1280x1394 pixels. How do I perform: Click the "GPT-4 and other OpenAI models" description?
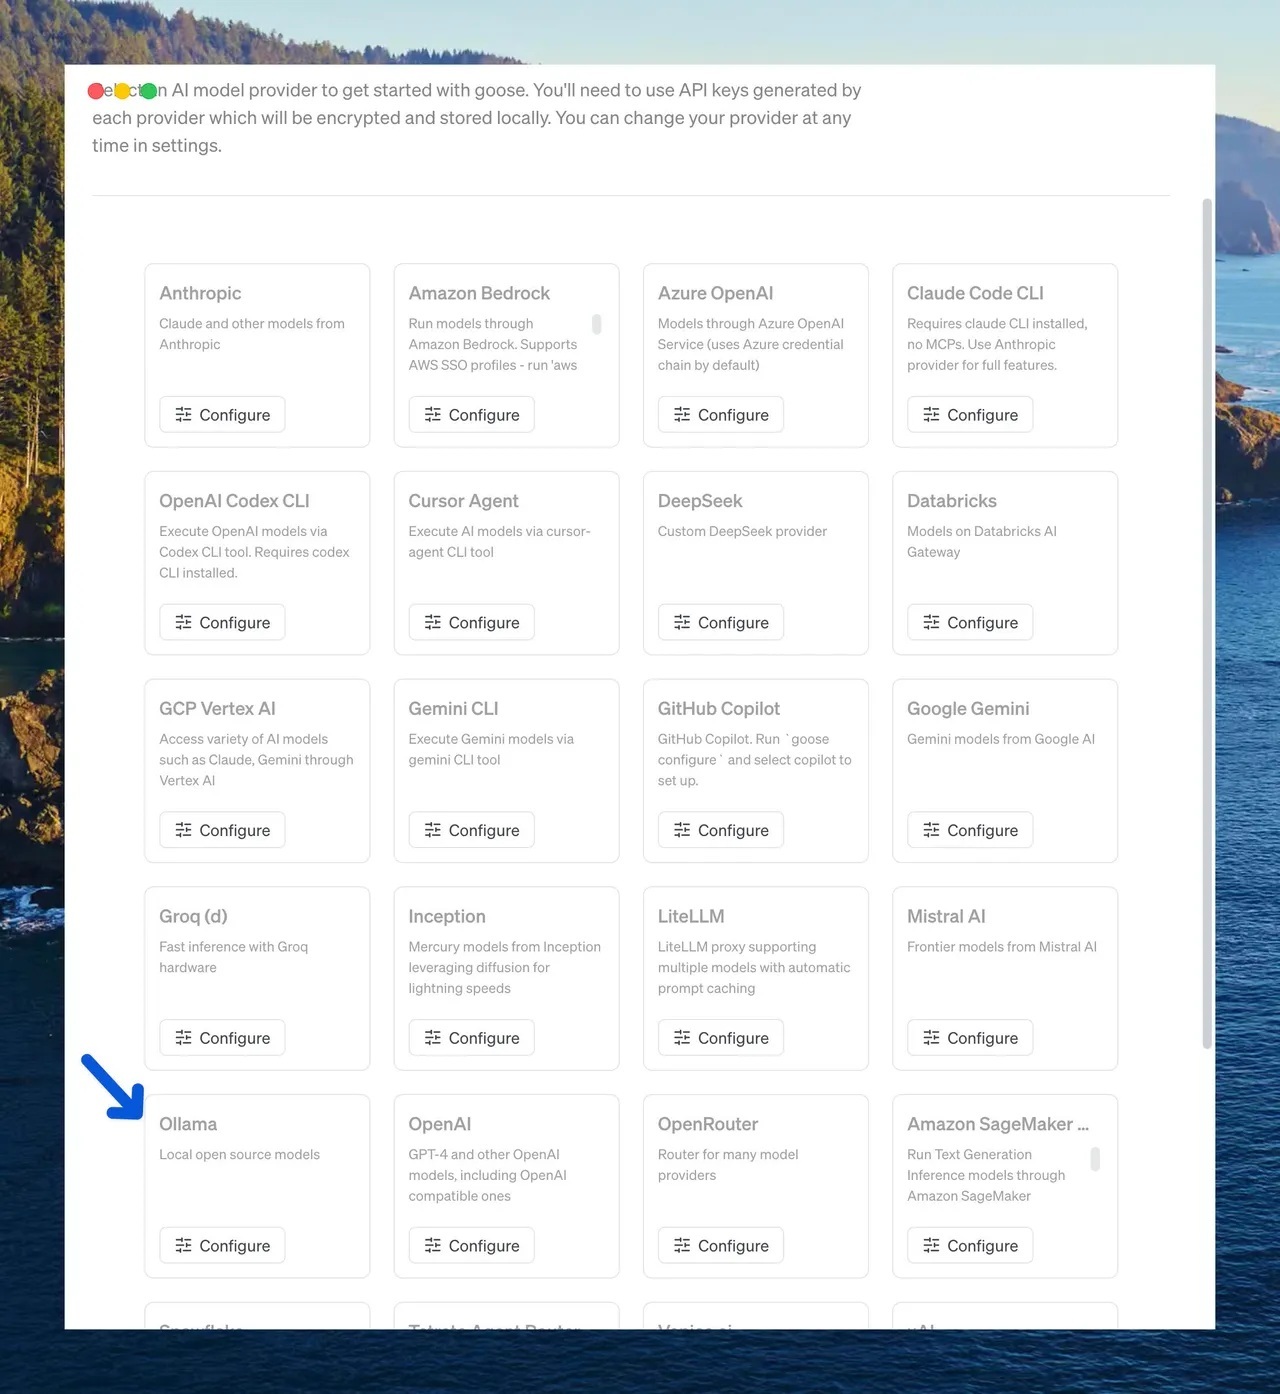[x=487, y=1175]
